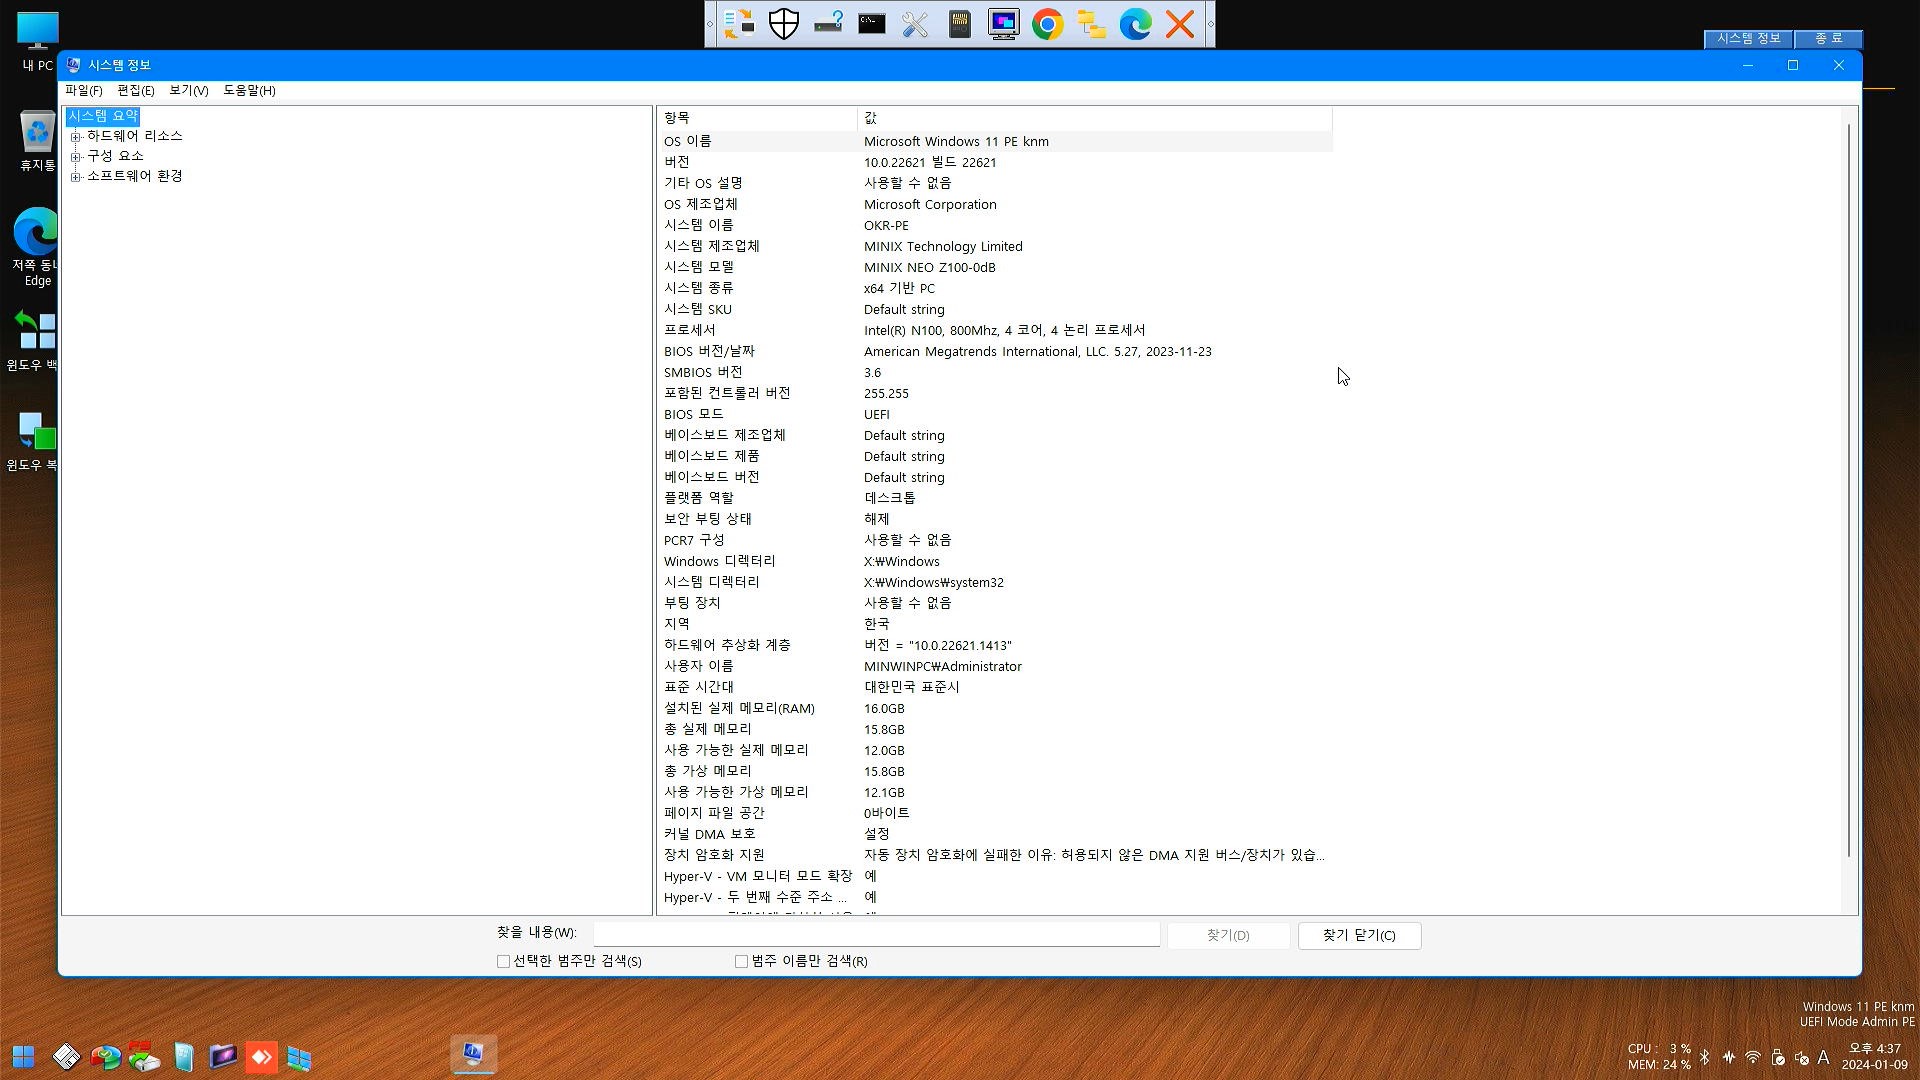Open the monitor display icon in top dock
1920x1080 pixels.
1004,24
